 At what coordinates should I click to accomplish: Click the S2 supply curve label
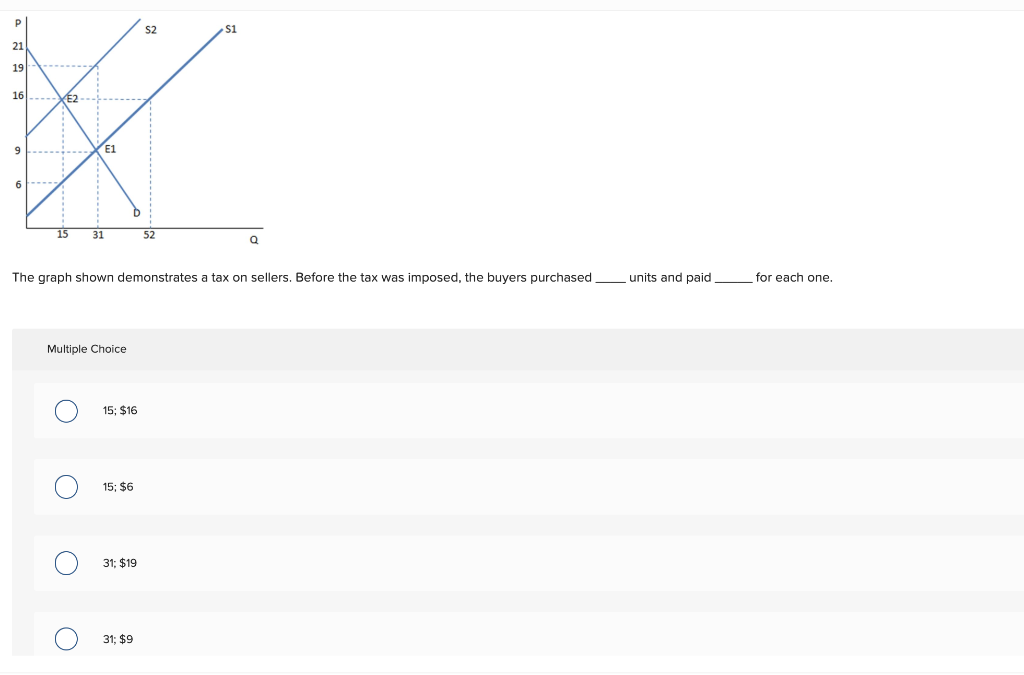coord(151,30)
